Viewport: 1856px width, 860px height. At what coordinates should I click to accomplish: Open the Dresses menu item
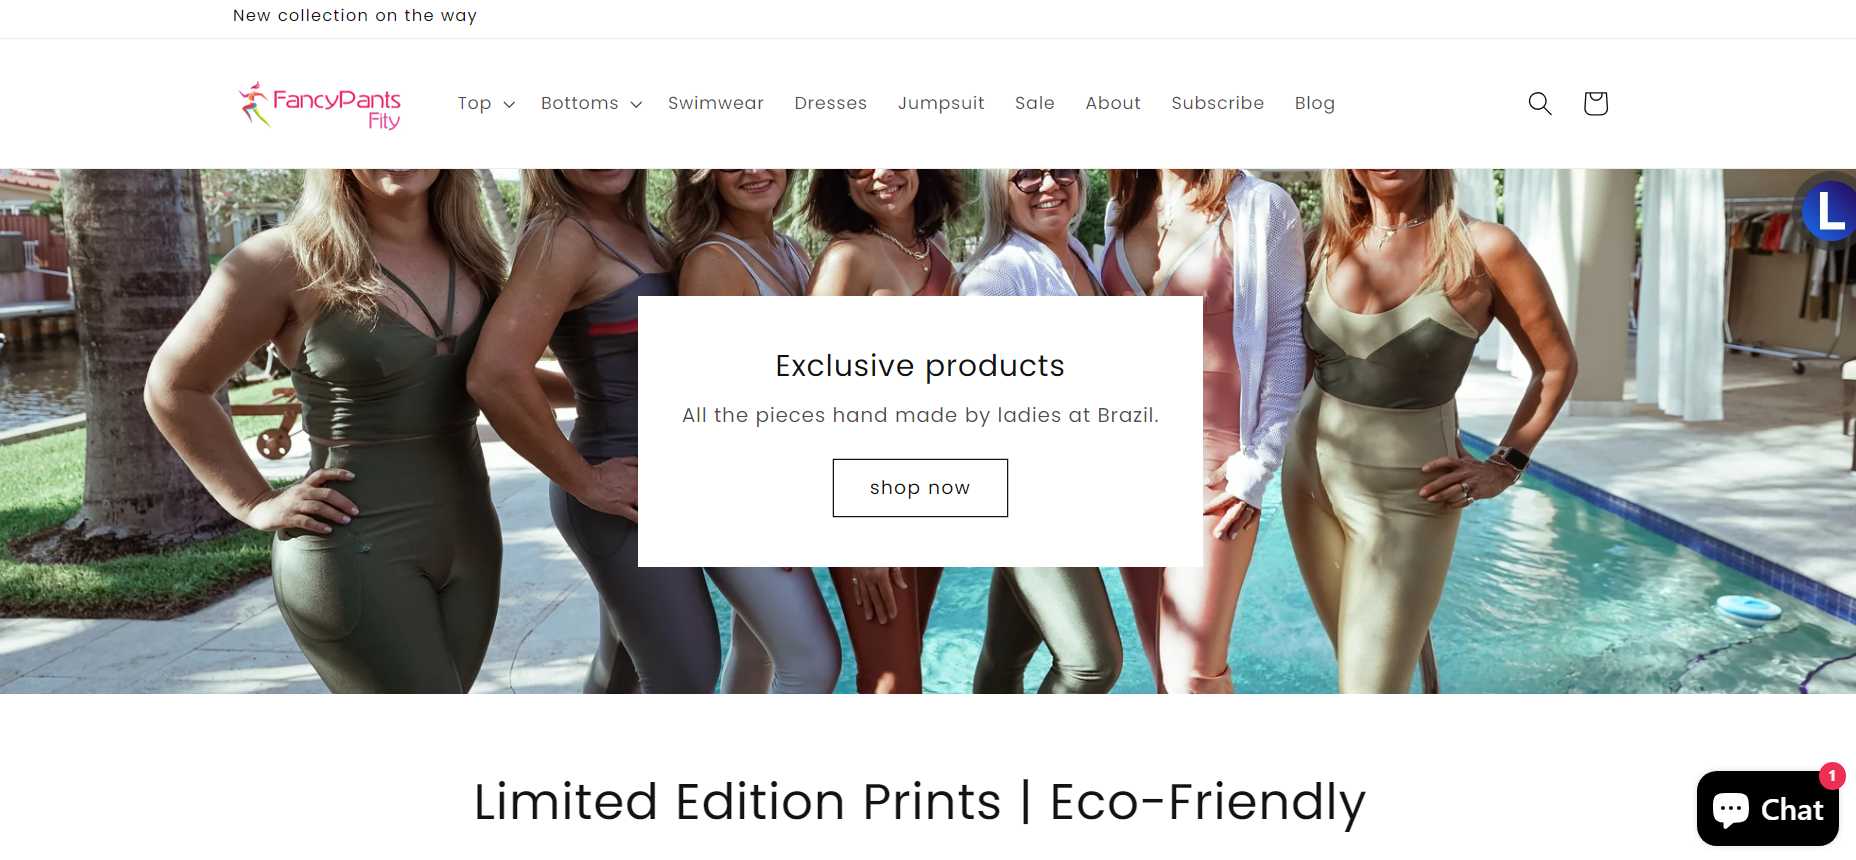pyautogui.click(x=831, y=103)
